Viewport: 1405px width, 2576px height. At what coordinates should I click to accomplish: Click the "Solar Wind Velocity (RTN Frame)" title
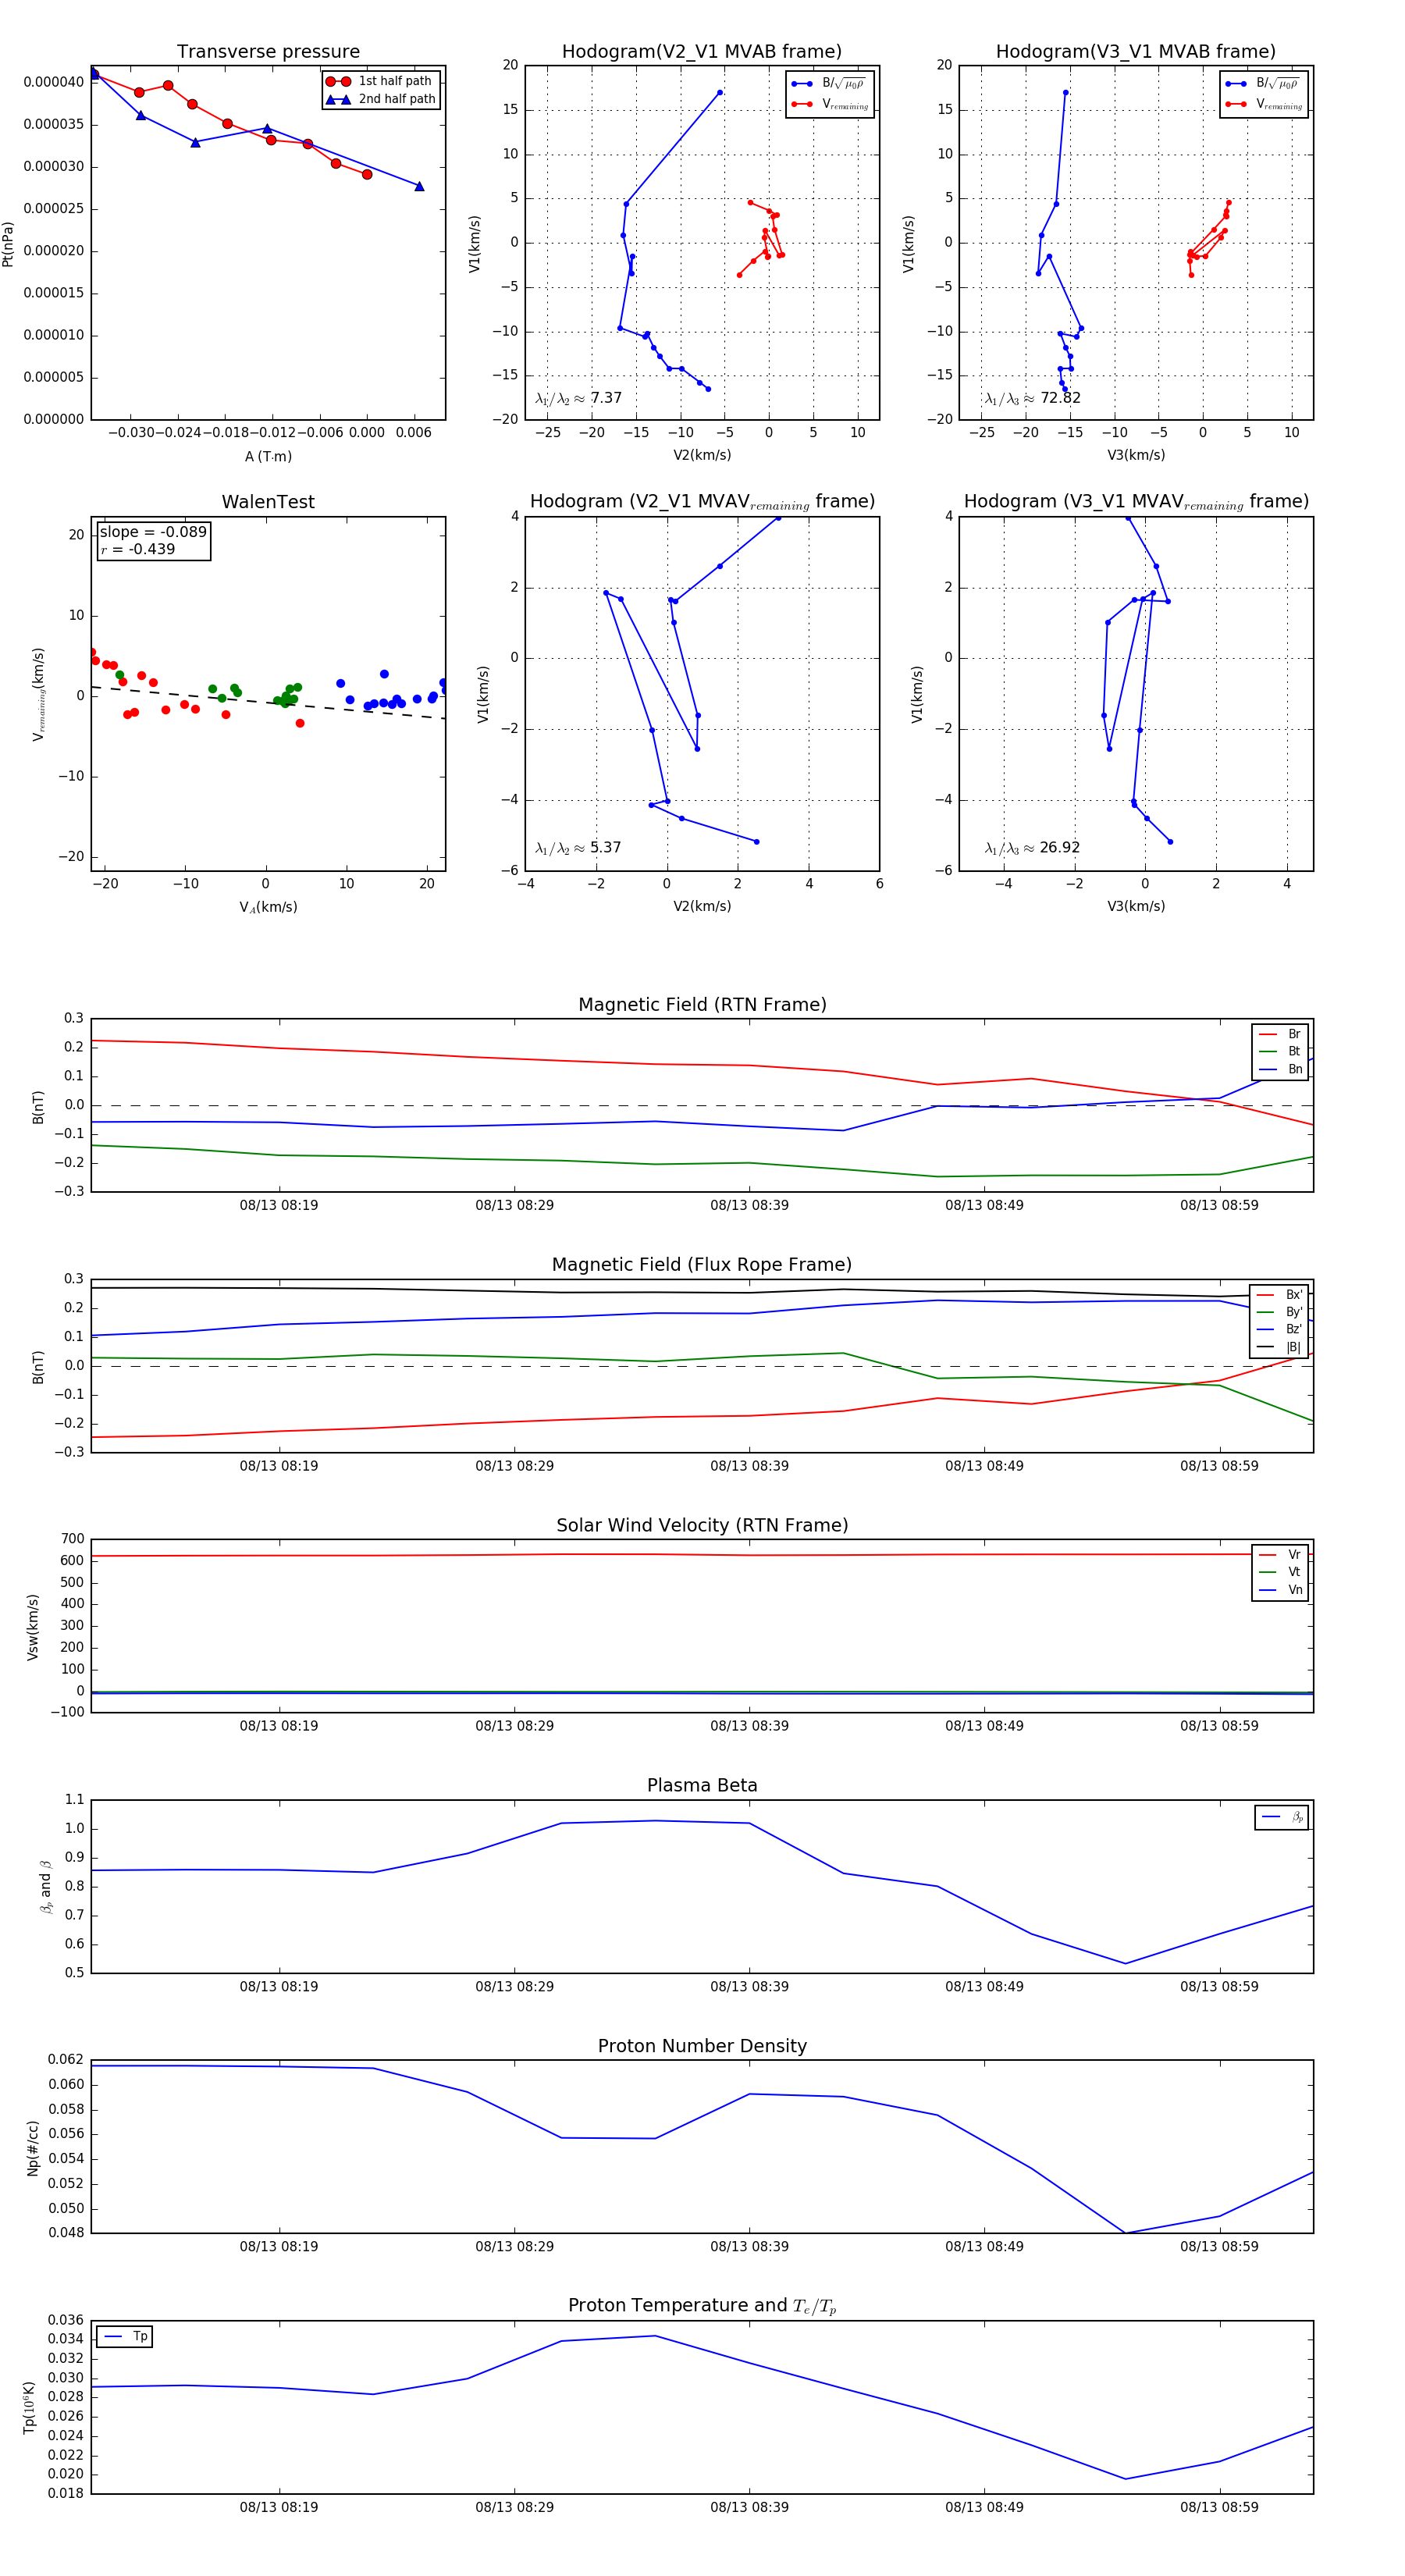(702, 1525)
